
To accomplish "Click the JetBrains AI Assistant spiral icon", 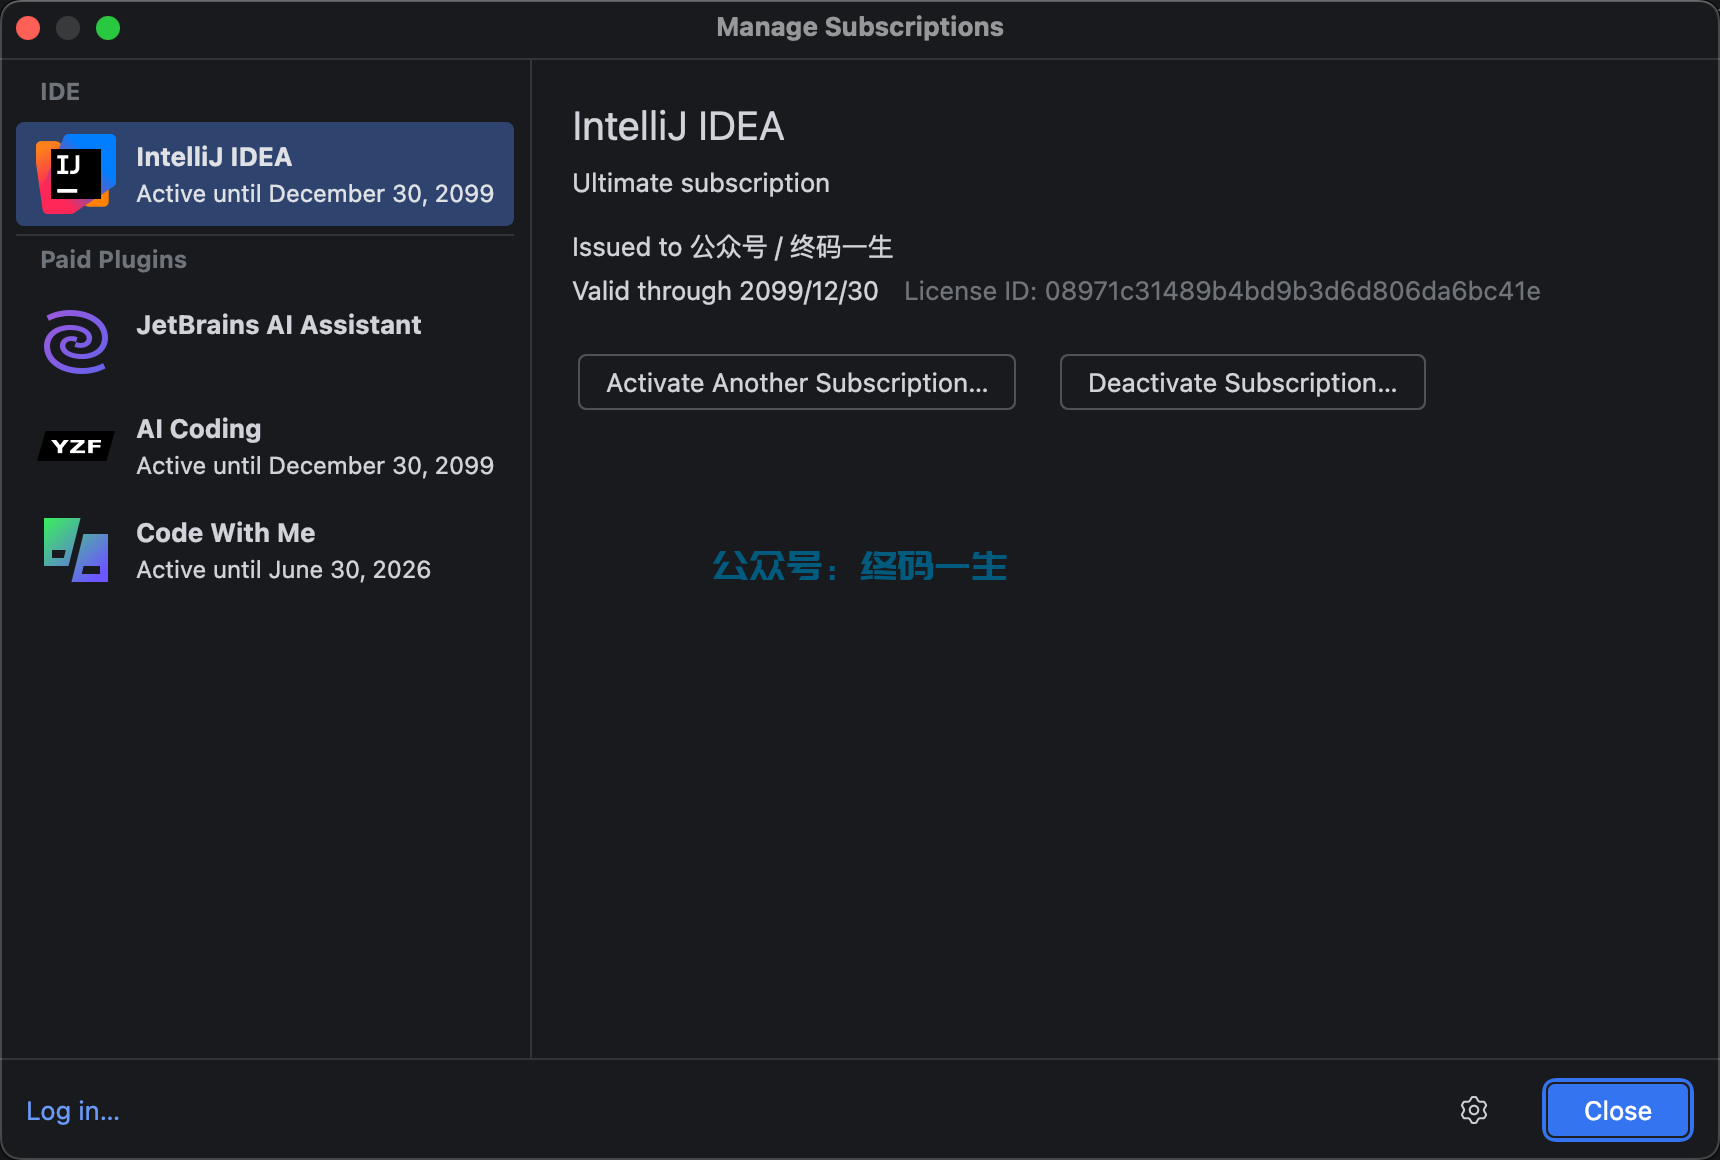I will (76, 342).
